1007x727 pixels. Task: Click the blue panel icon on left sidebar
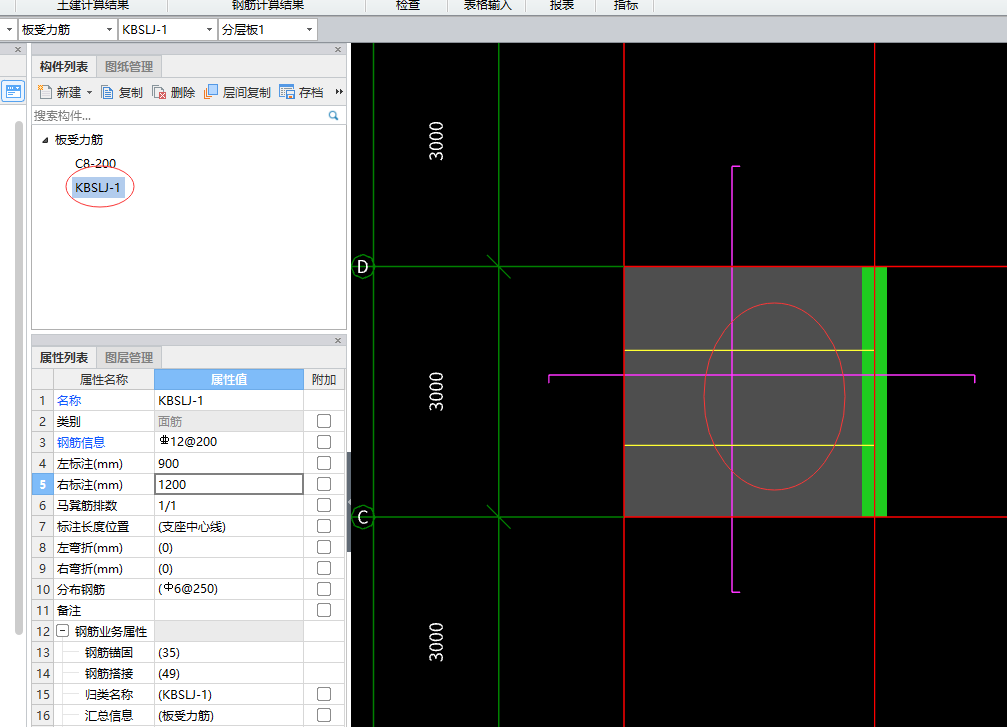[13, 91]
